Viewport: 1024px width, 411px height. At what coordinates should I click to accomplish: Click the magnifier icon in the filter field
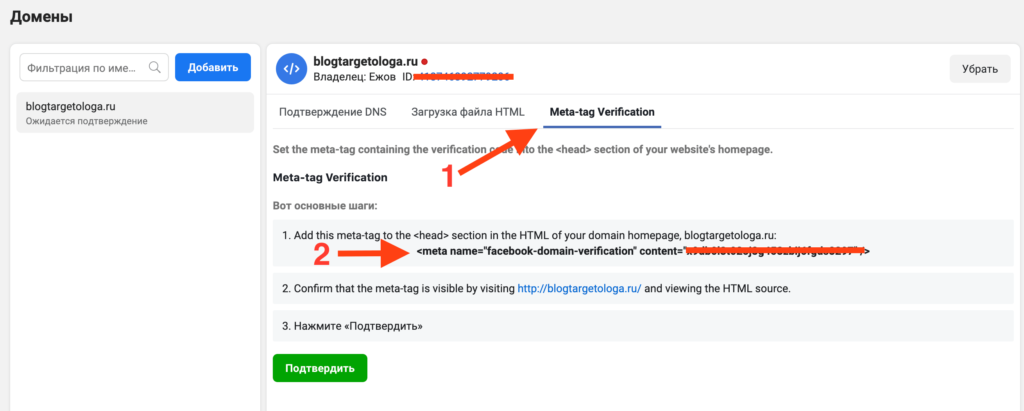(155, 68)
